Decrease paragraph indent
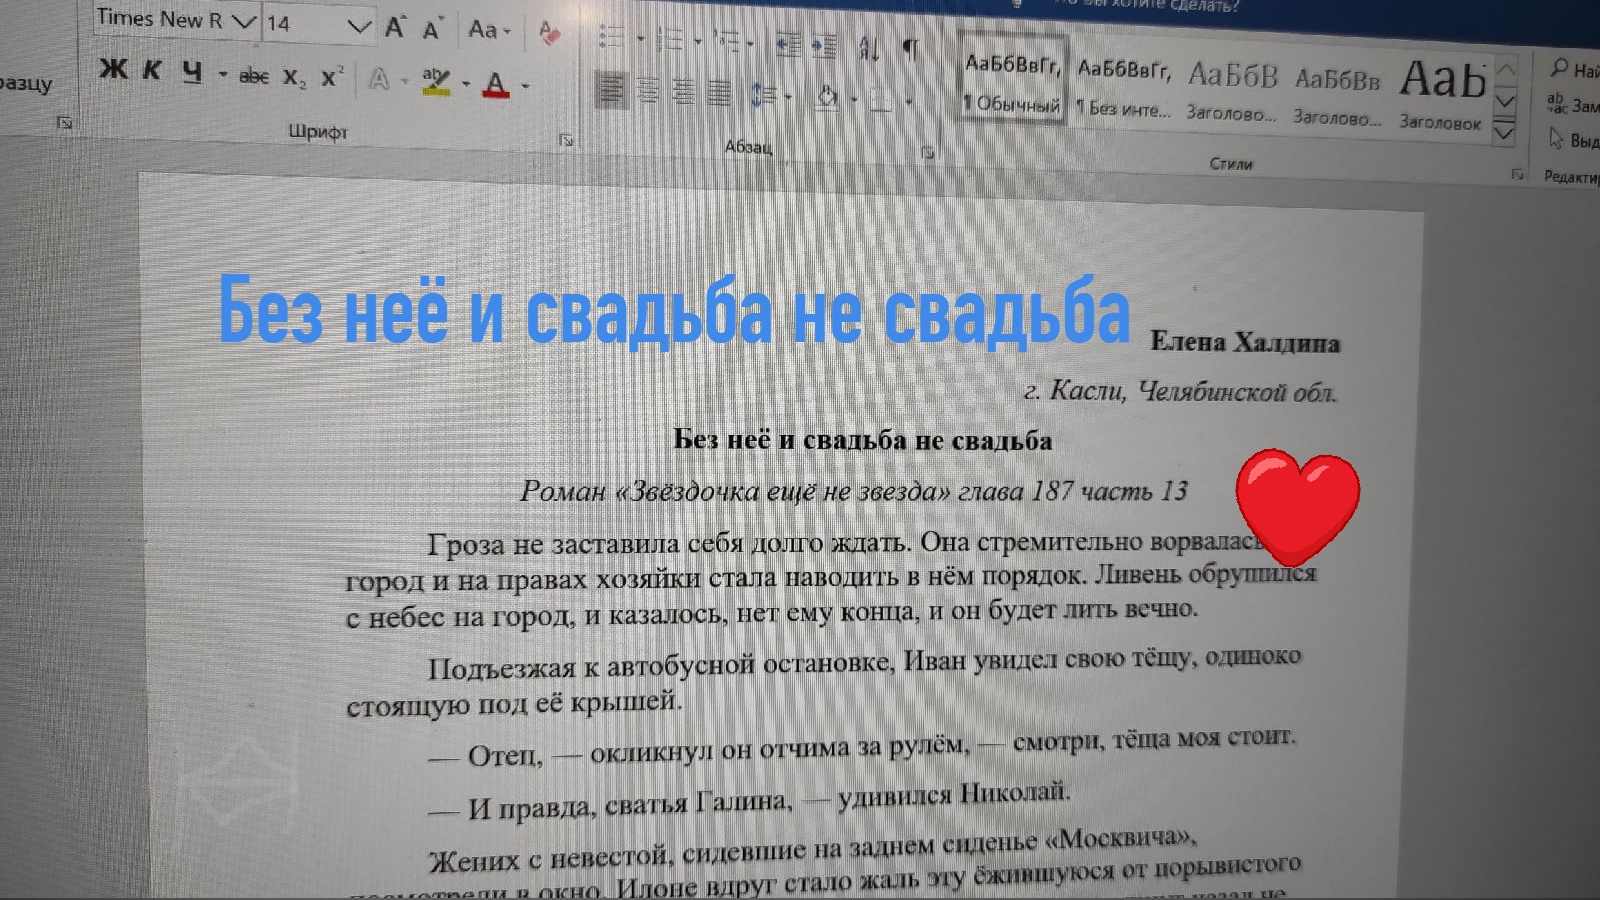This screenshot has height=900, width=1600. coord(788,44)
